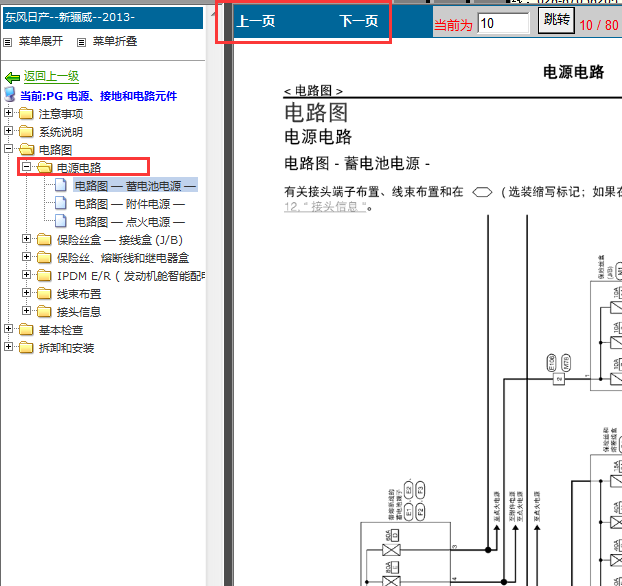Select 电路图 — 蓄电池电源 — tree item
This screenshot has width=622, height=586.
click(135, 185)
